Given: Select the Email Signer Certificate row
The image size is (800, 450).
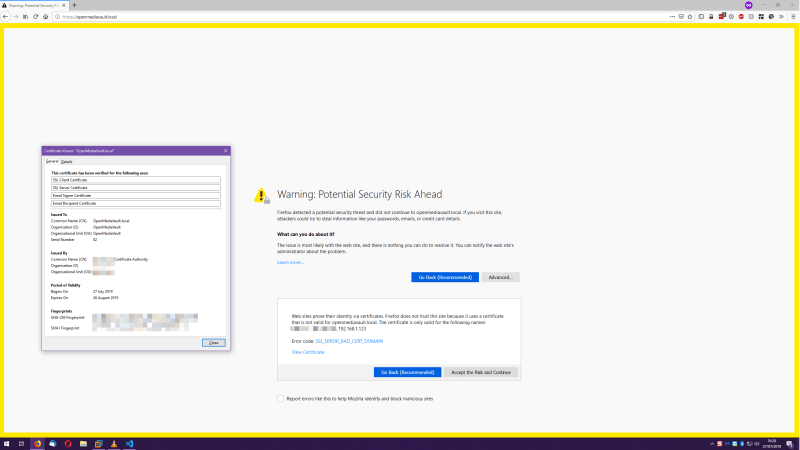Looking at the screenshot, I should pyautogui.click(x=136, y=195).
